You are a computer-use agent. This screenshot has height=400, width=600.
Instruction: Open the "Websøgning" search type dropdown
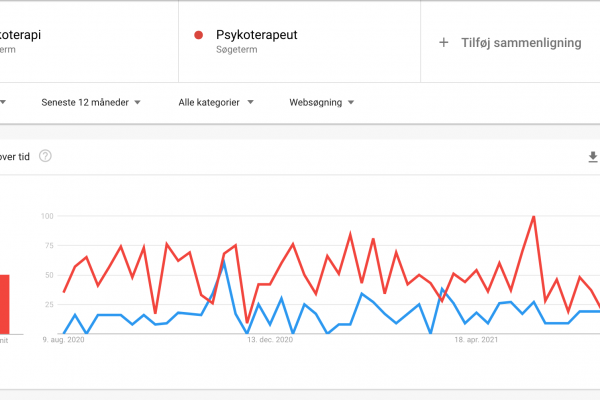(322, 102)
